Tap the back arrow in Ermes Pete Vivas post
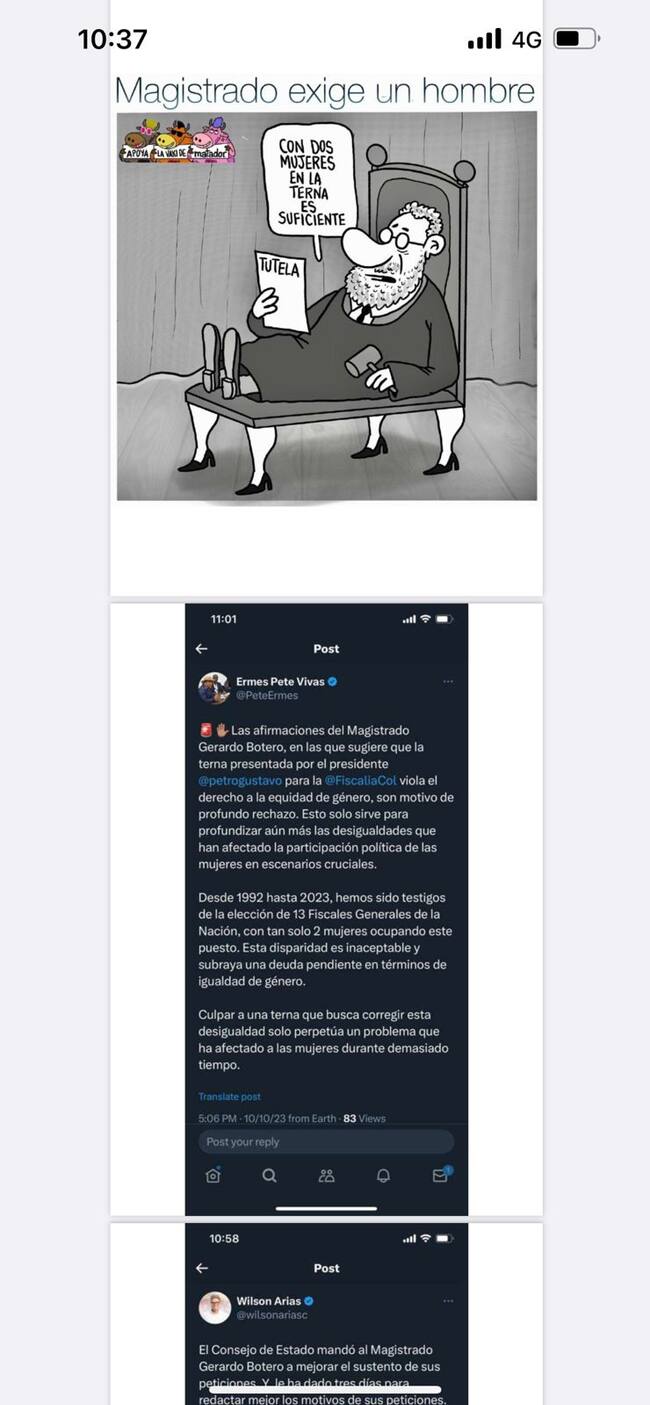The image size is (650, 1405). point(201,648)
